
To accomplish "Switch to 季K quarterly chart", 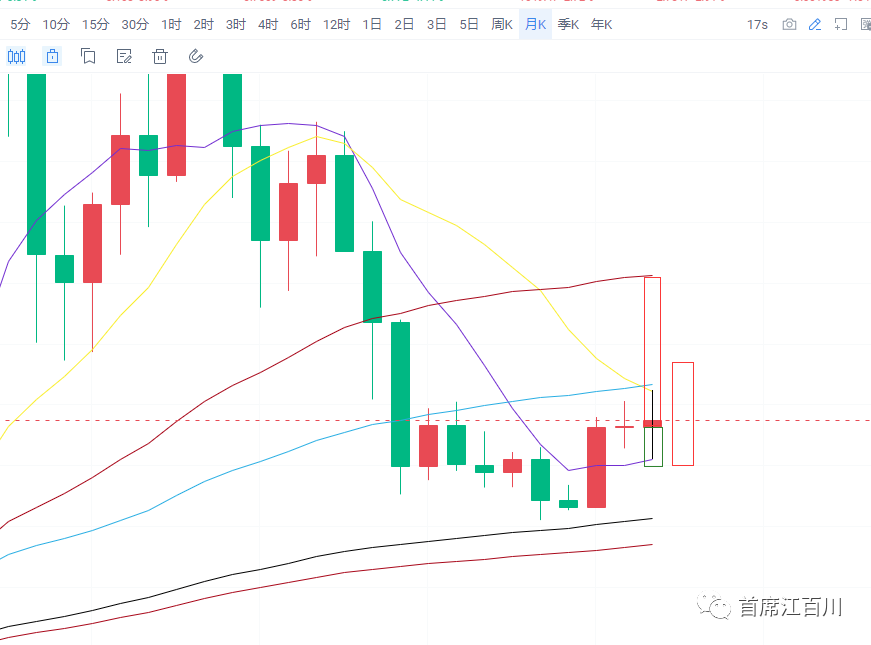I will click(568, 24).
